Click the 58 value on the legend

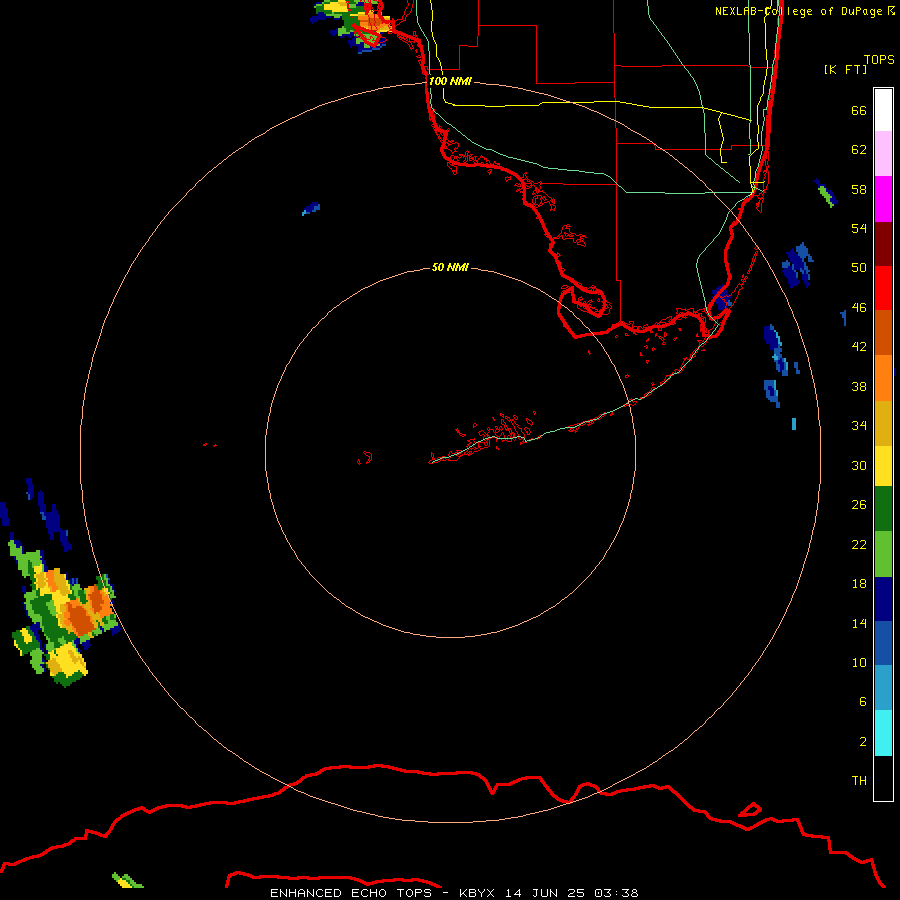(x=859, y=189)
